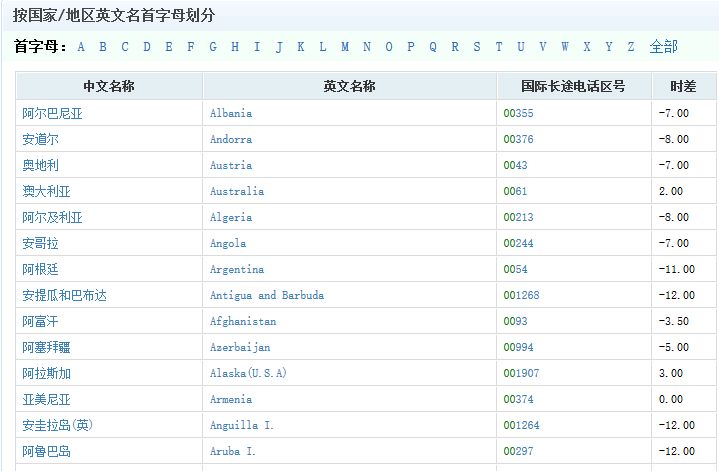Viewport: 719px width, 471px height.
Task: Click letter A in the alphabet filter
Action: click(81, 47)
